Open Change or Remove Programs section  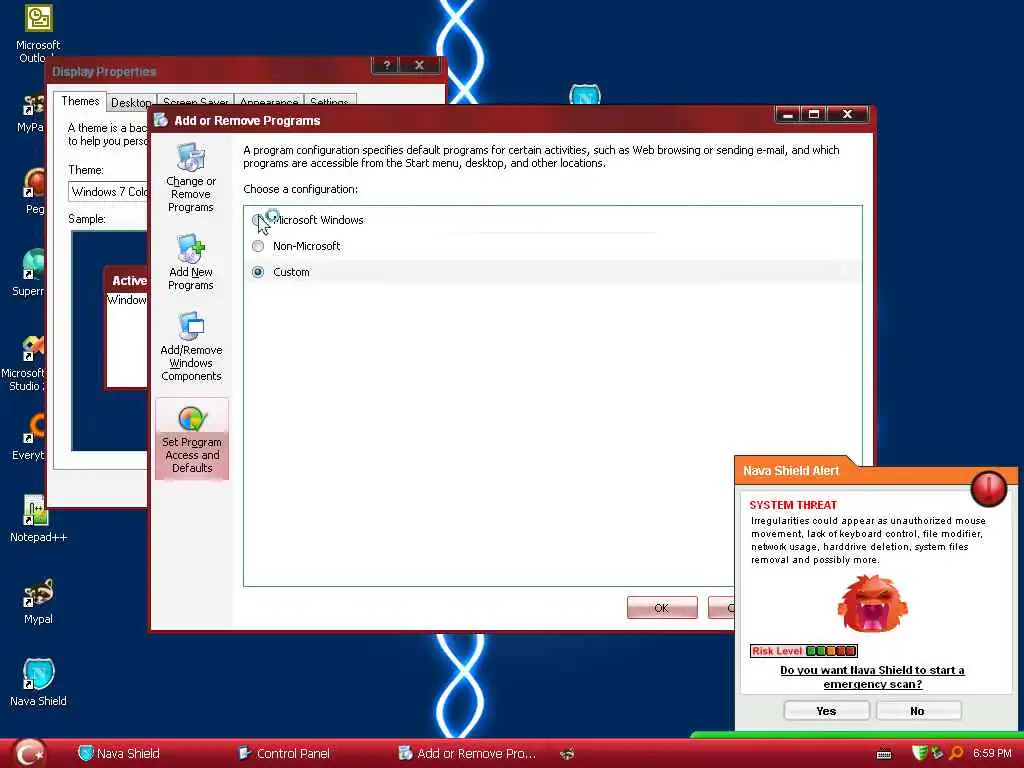(191, 178)
